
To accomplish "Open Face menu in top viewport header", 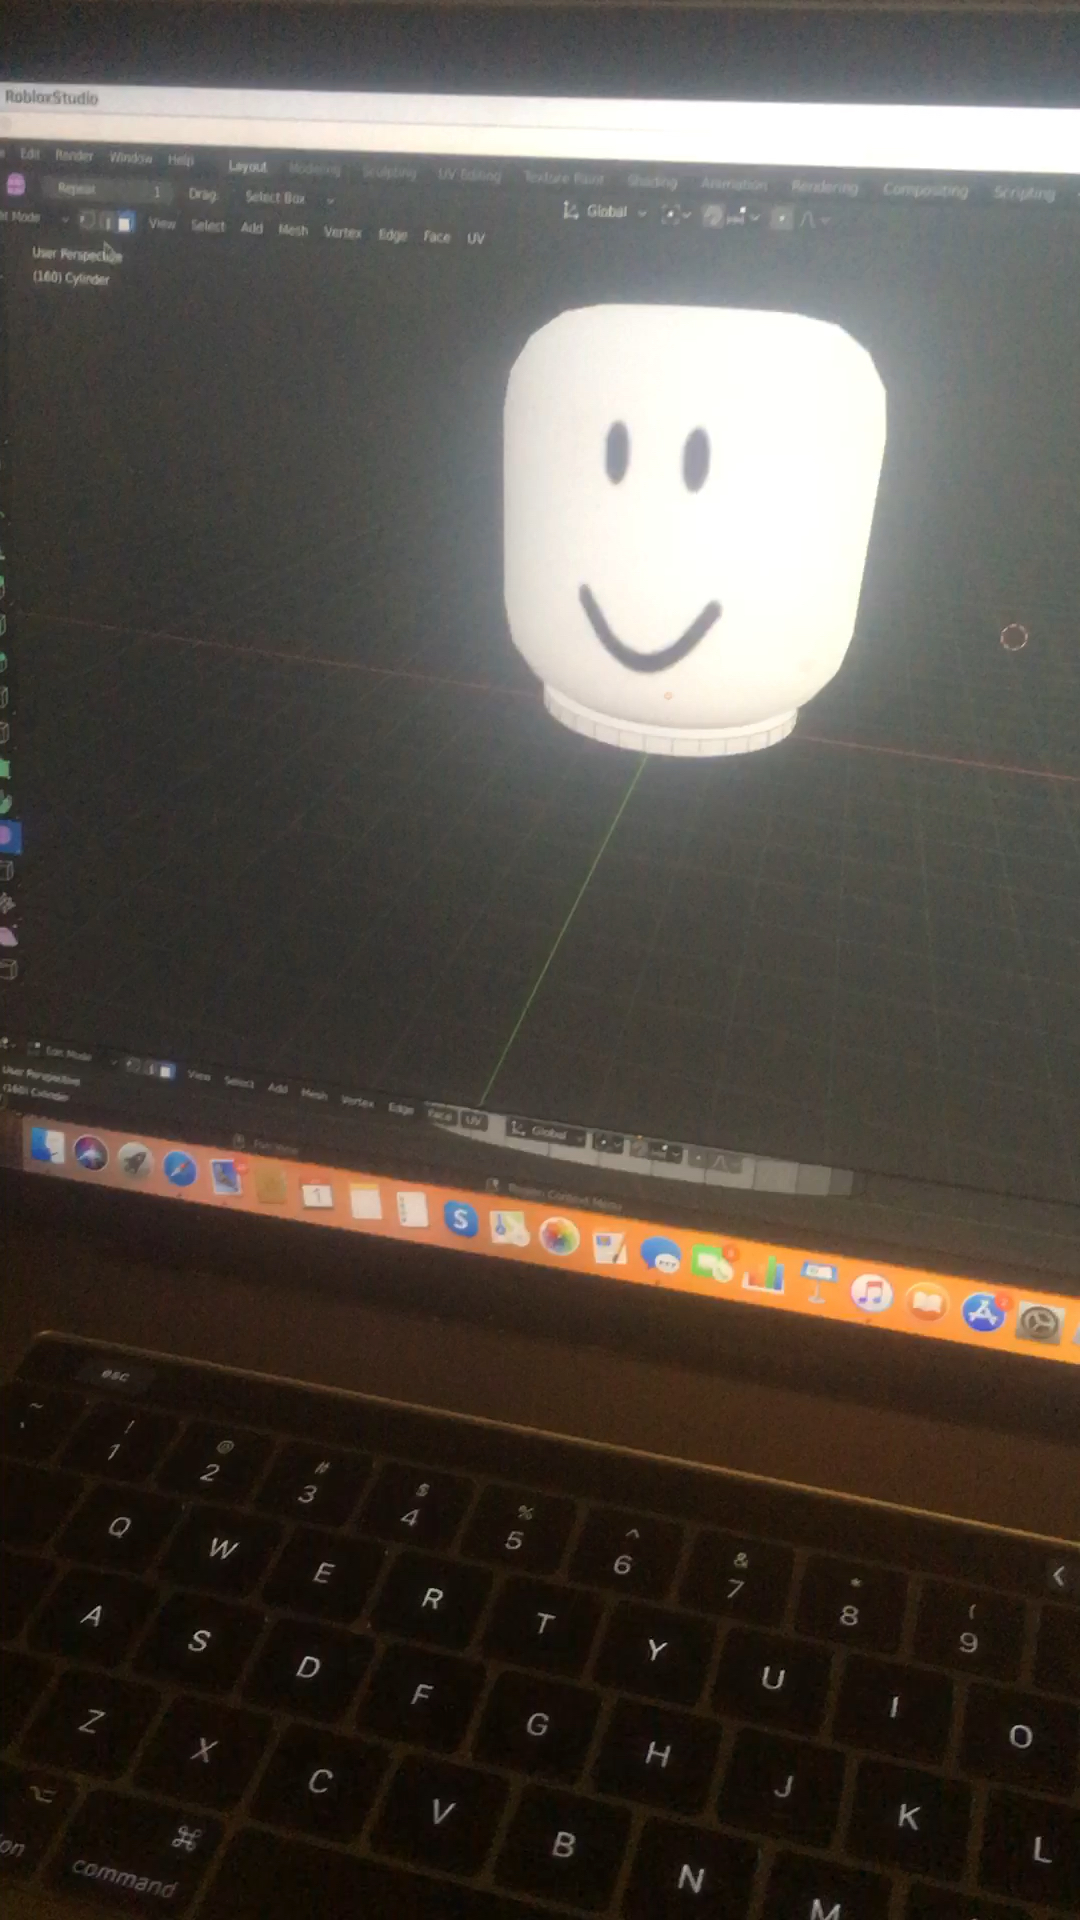I will click(x=437, y=237).
